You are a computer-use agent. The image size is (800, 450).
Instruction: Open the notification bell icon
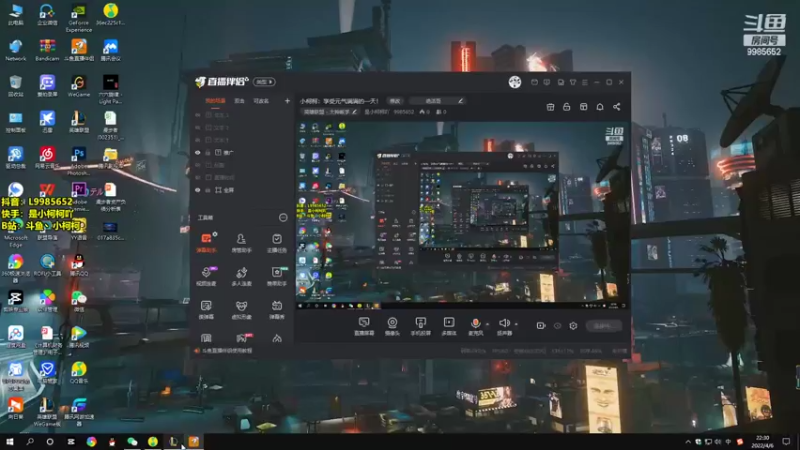[x=600, y=107]
